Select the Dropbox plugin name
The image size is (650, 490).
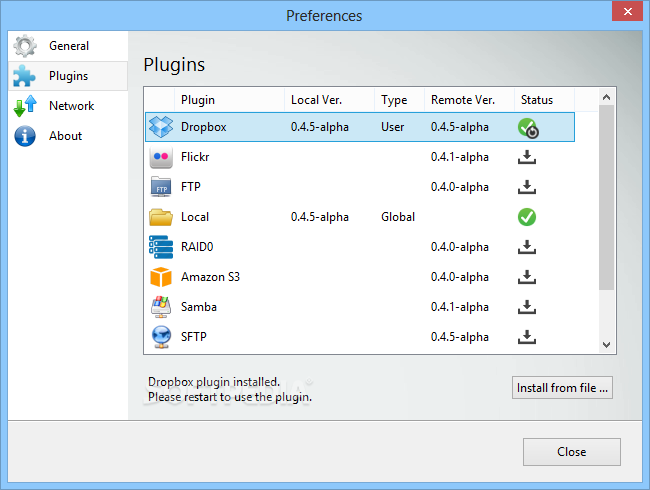pos(204,127)
